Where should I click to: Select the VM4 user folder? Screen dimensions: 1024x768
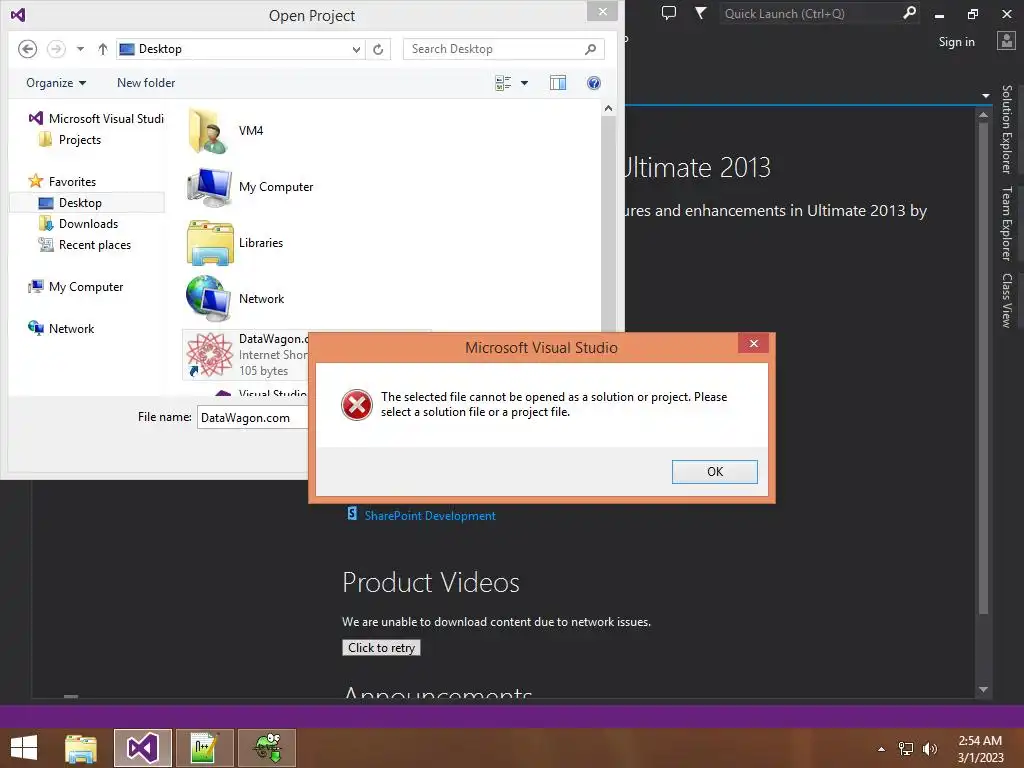pos(225,131)
